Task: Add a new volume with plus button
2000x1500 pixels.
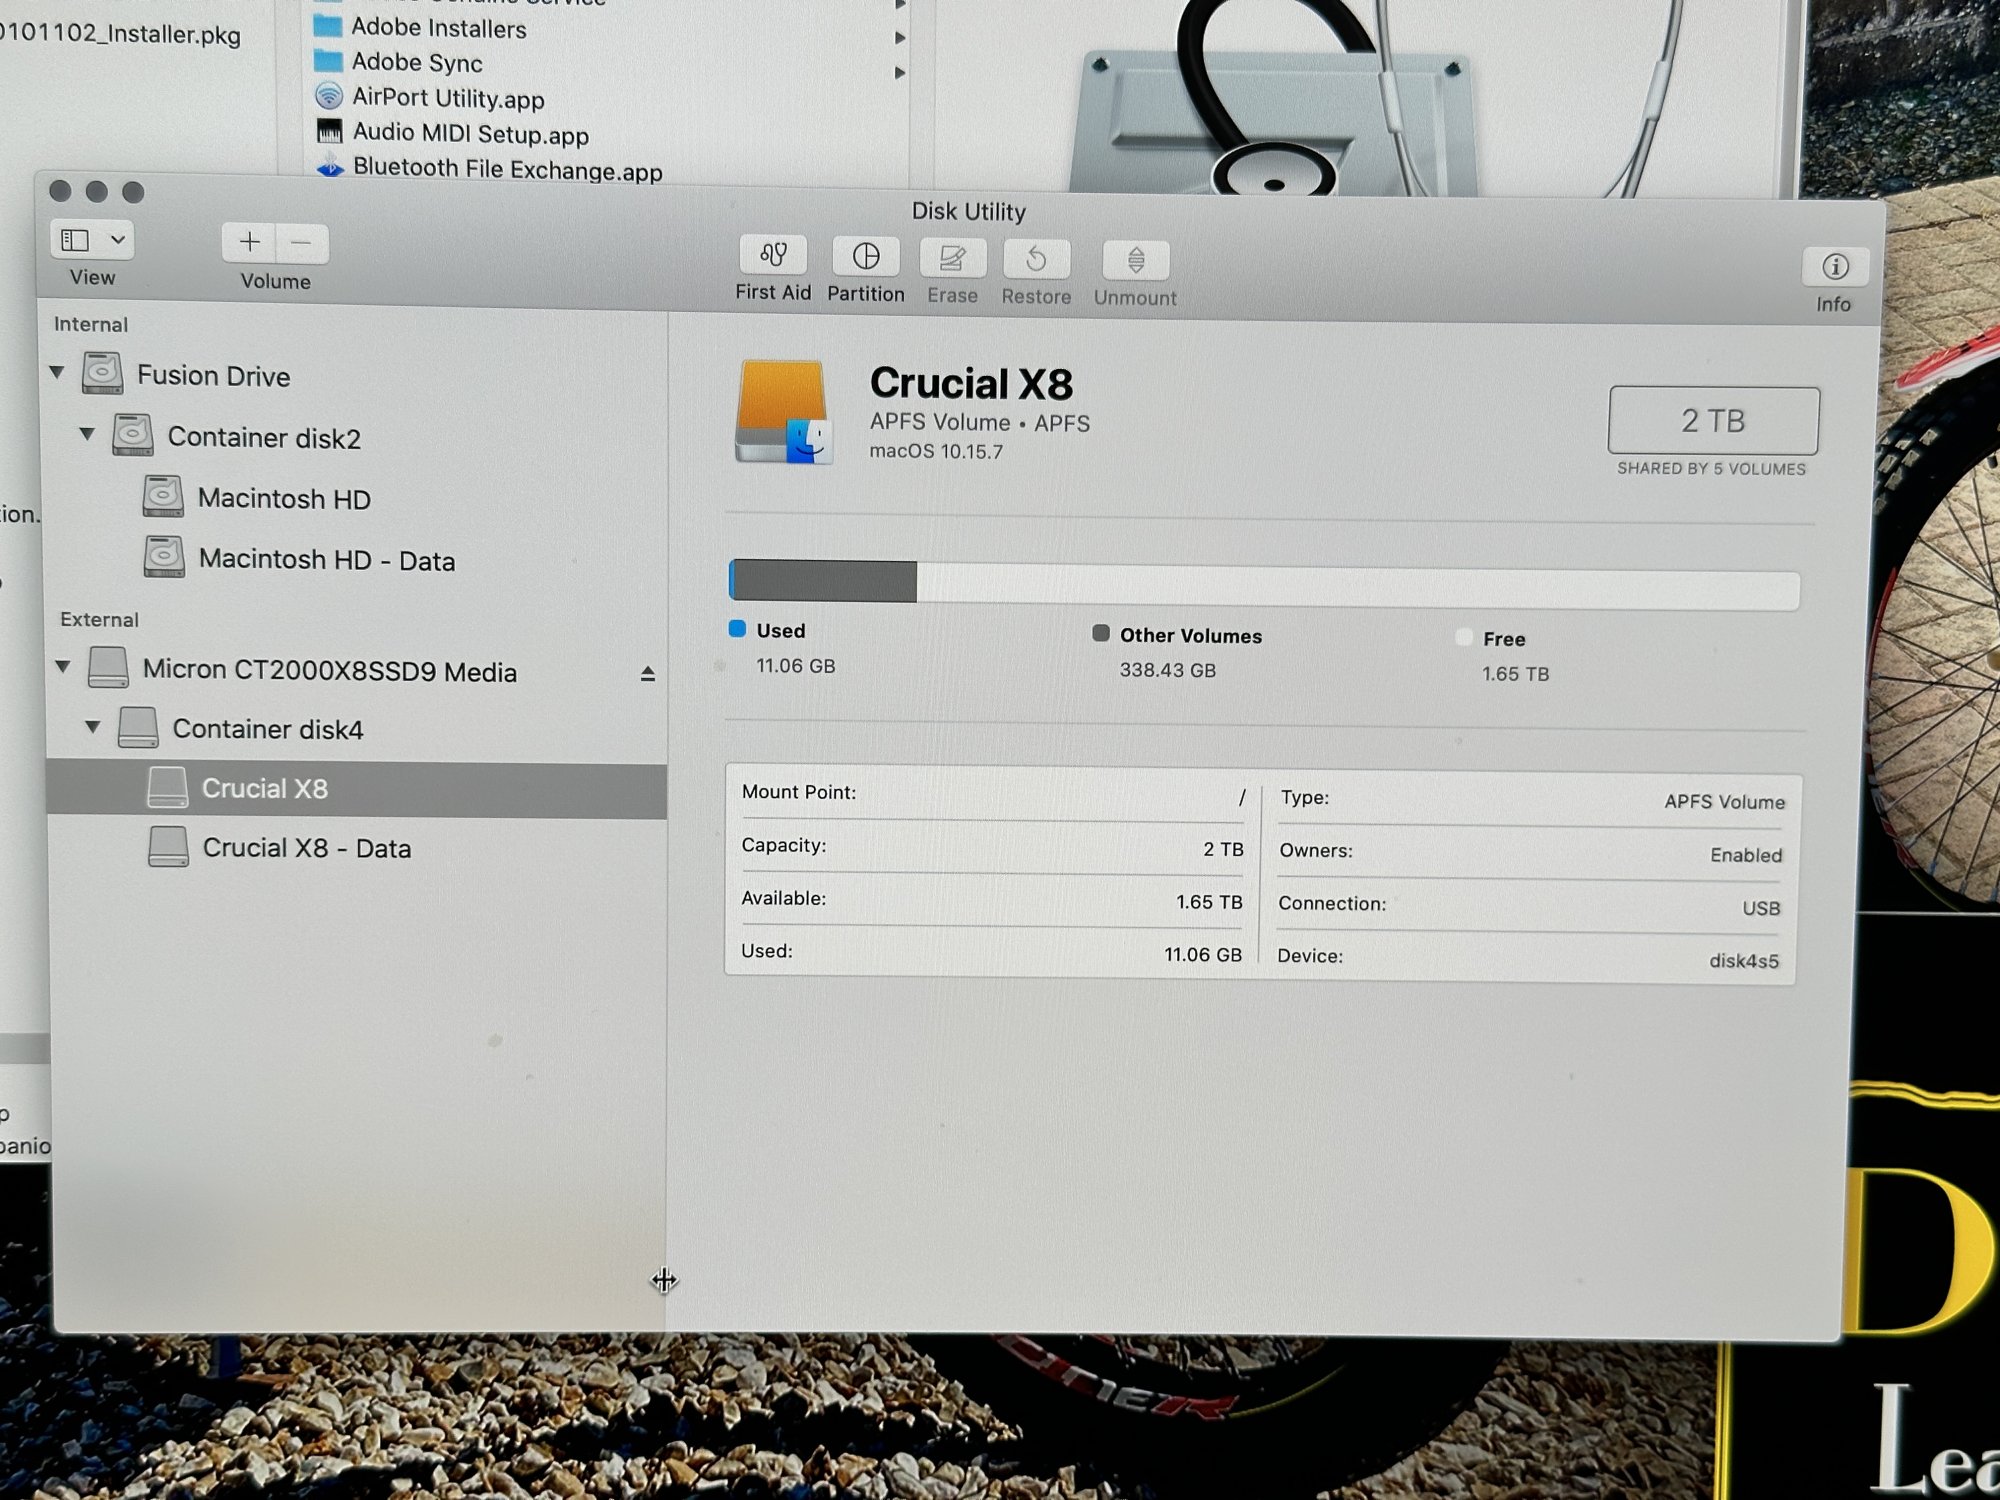Action: tap(250, 242)
